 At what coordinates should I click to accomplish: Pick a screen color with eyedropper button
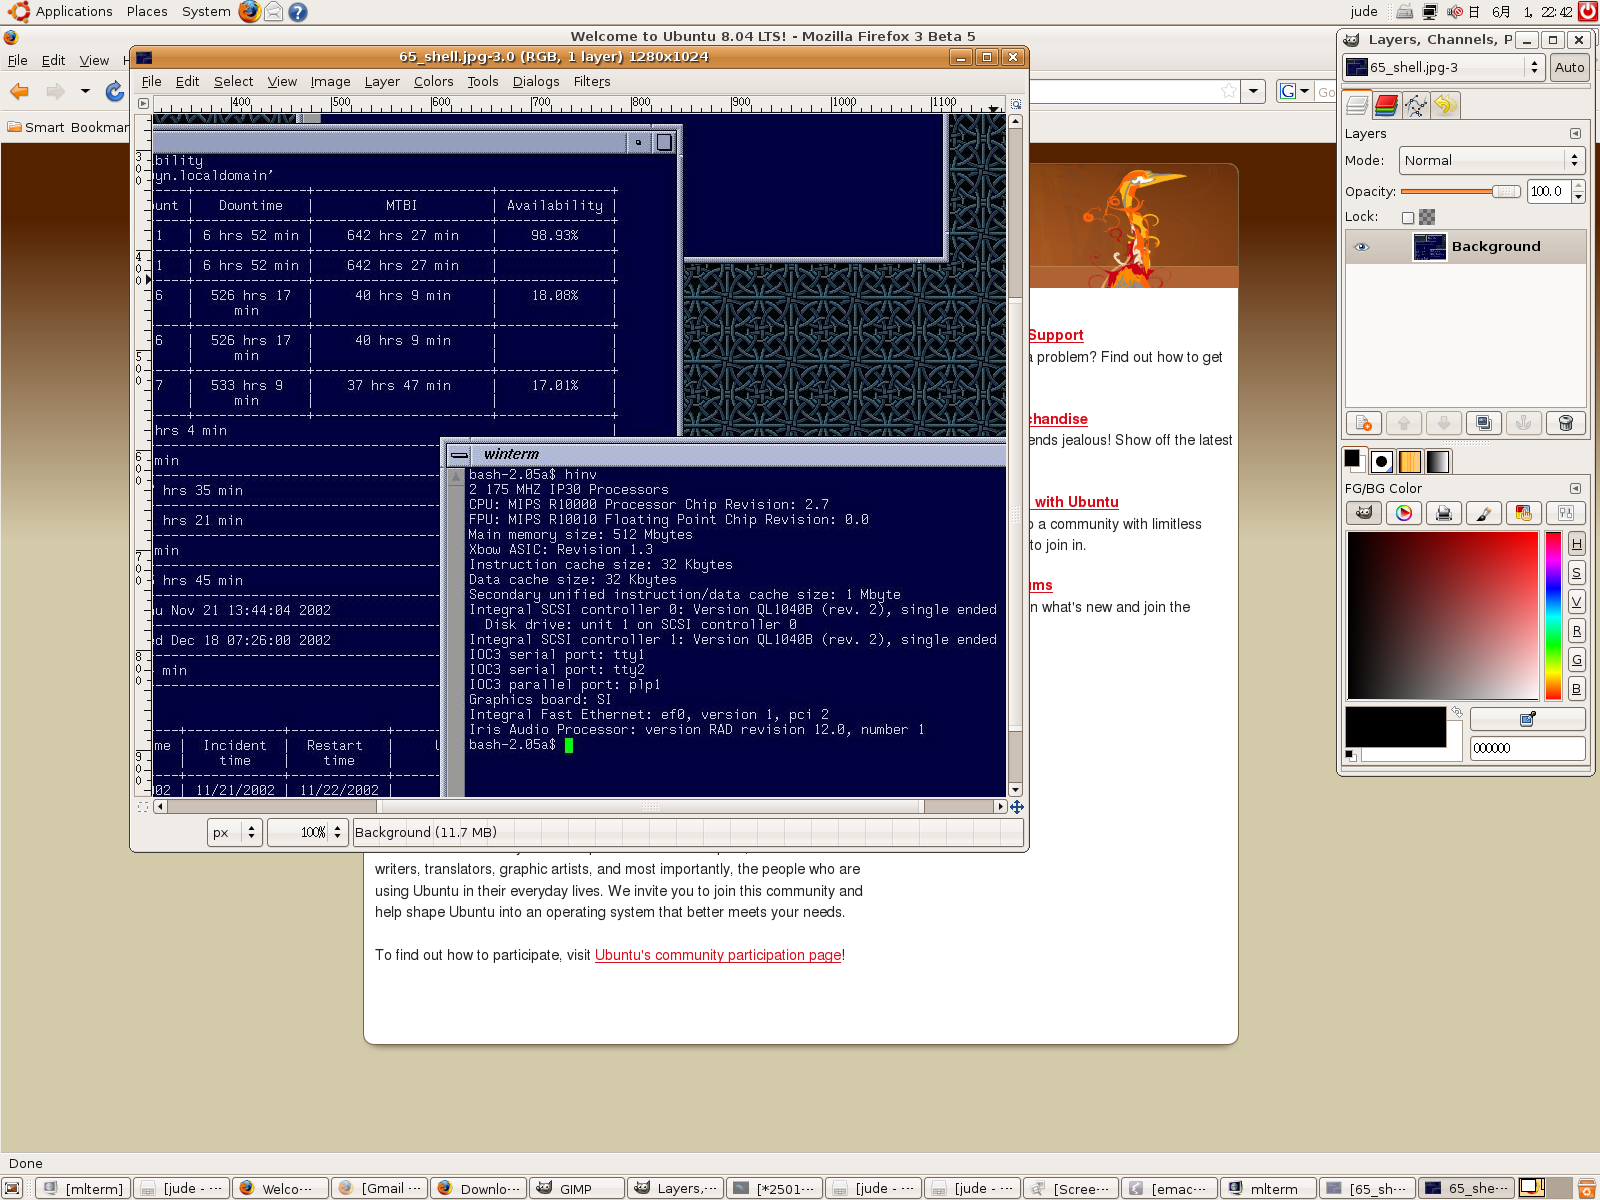click(x=1527, y=719)
